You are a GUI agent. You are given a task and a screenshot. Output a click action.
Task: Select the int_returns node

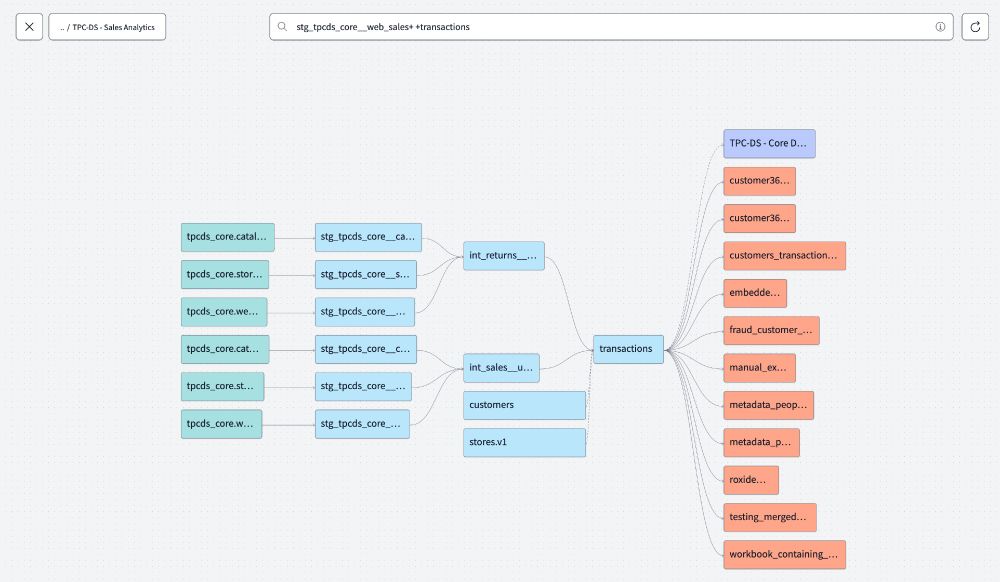tap(503, 255)
